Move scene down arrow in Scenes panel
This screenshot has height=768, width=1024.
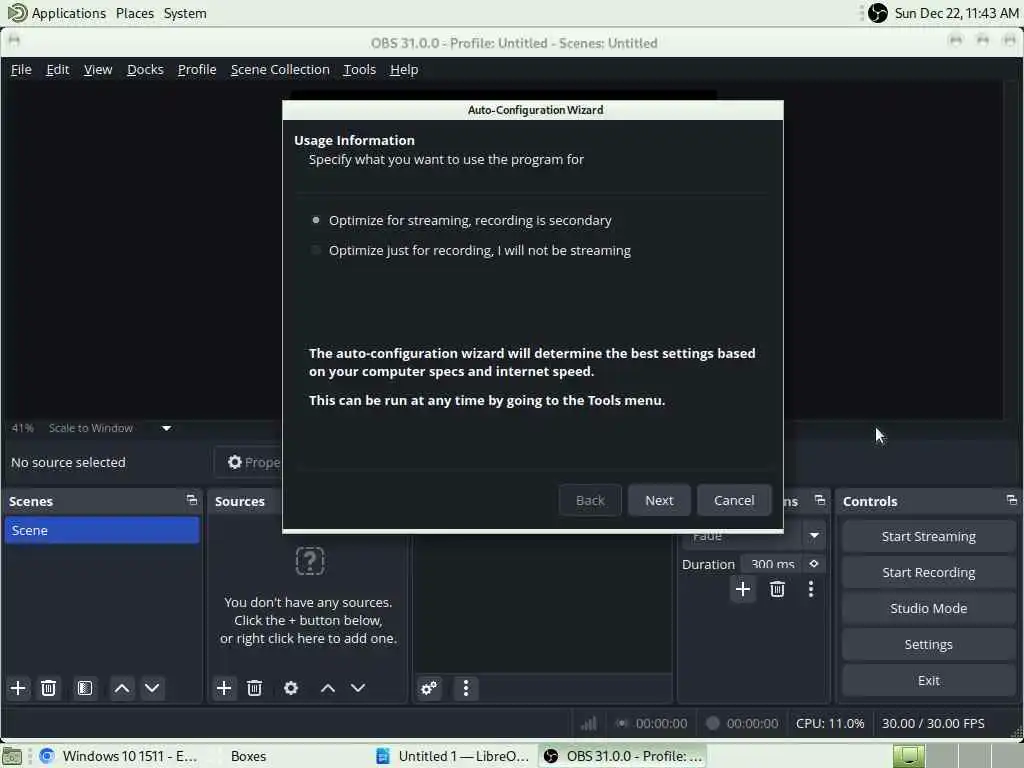click(x=152, y=688)
